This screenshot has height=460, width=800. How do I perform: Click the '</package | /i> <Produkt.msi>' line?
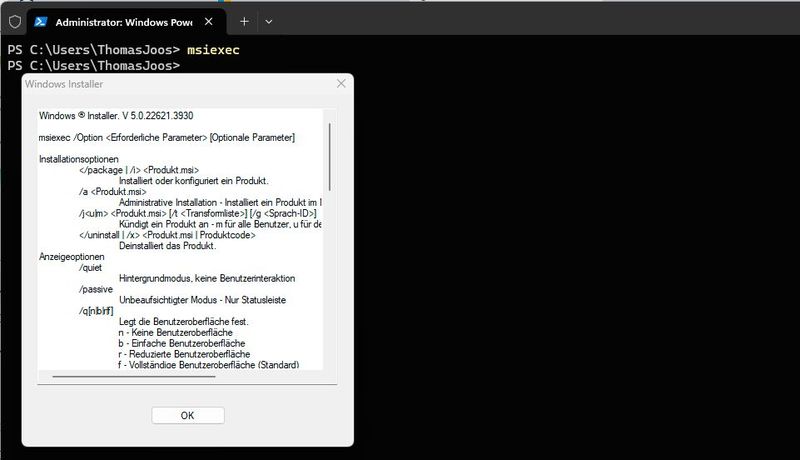139,170
